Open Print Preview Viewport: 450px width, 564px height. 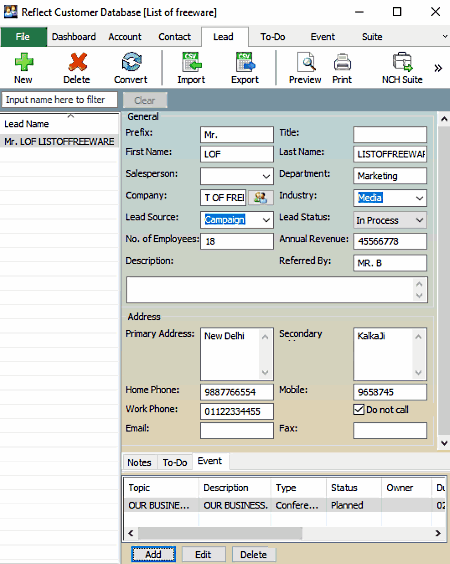(305, 68)
